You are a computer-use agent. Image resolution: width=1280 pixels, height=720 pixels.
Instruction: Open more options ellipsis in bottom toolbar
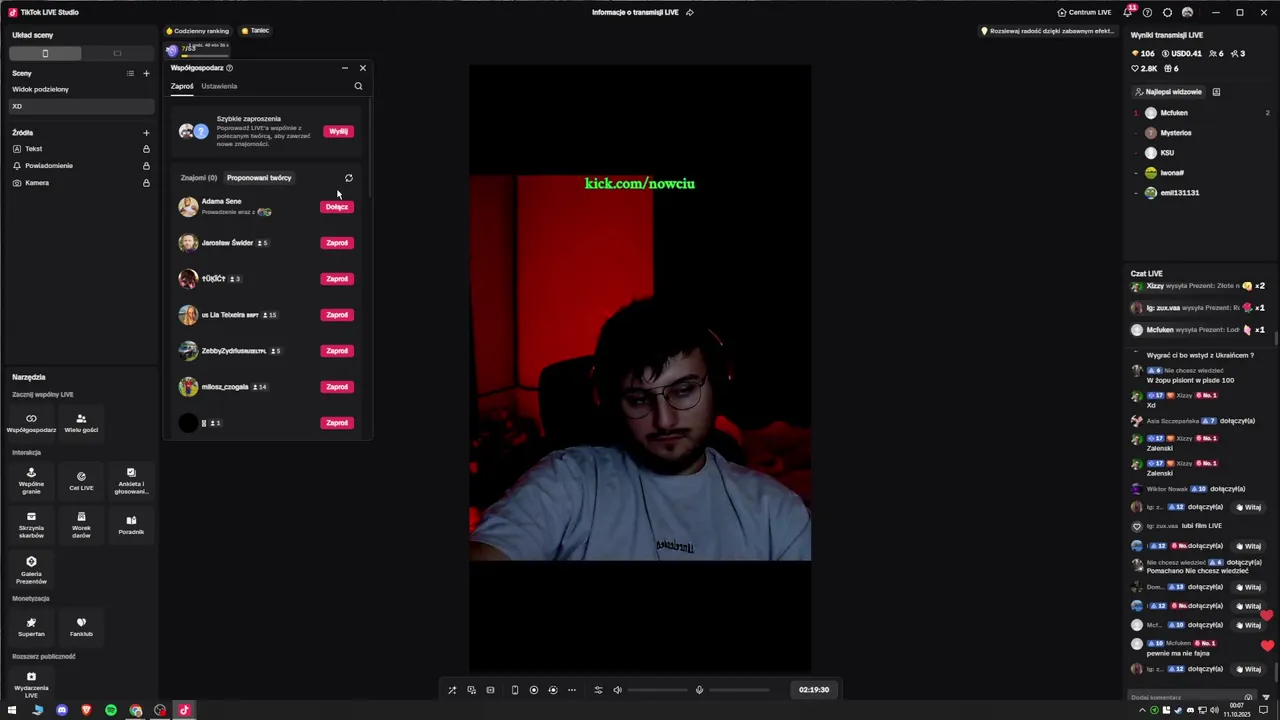point(572,690)
